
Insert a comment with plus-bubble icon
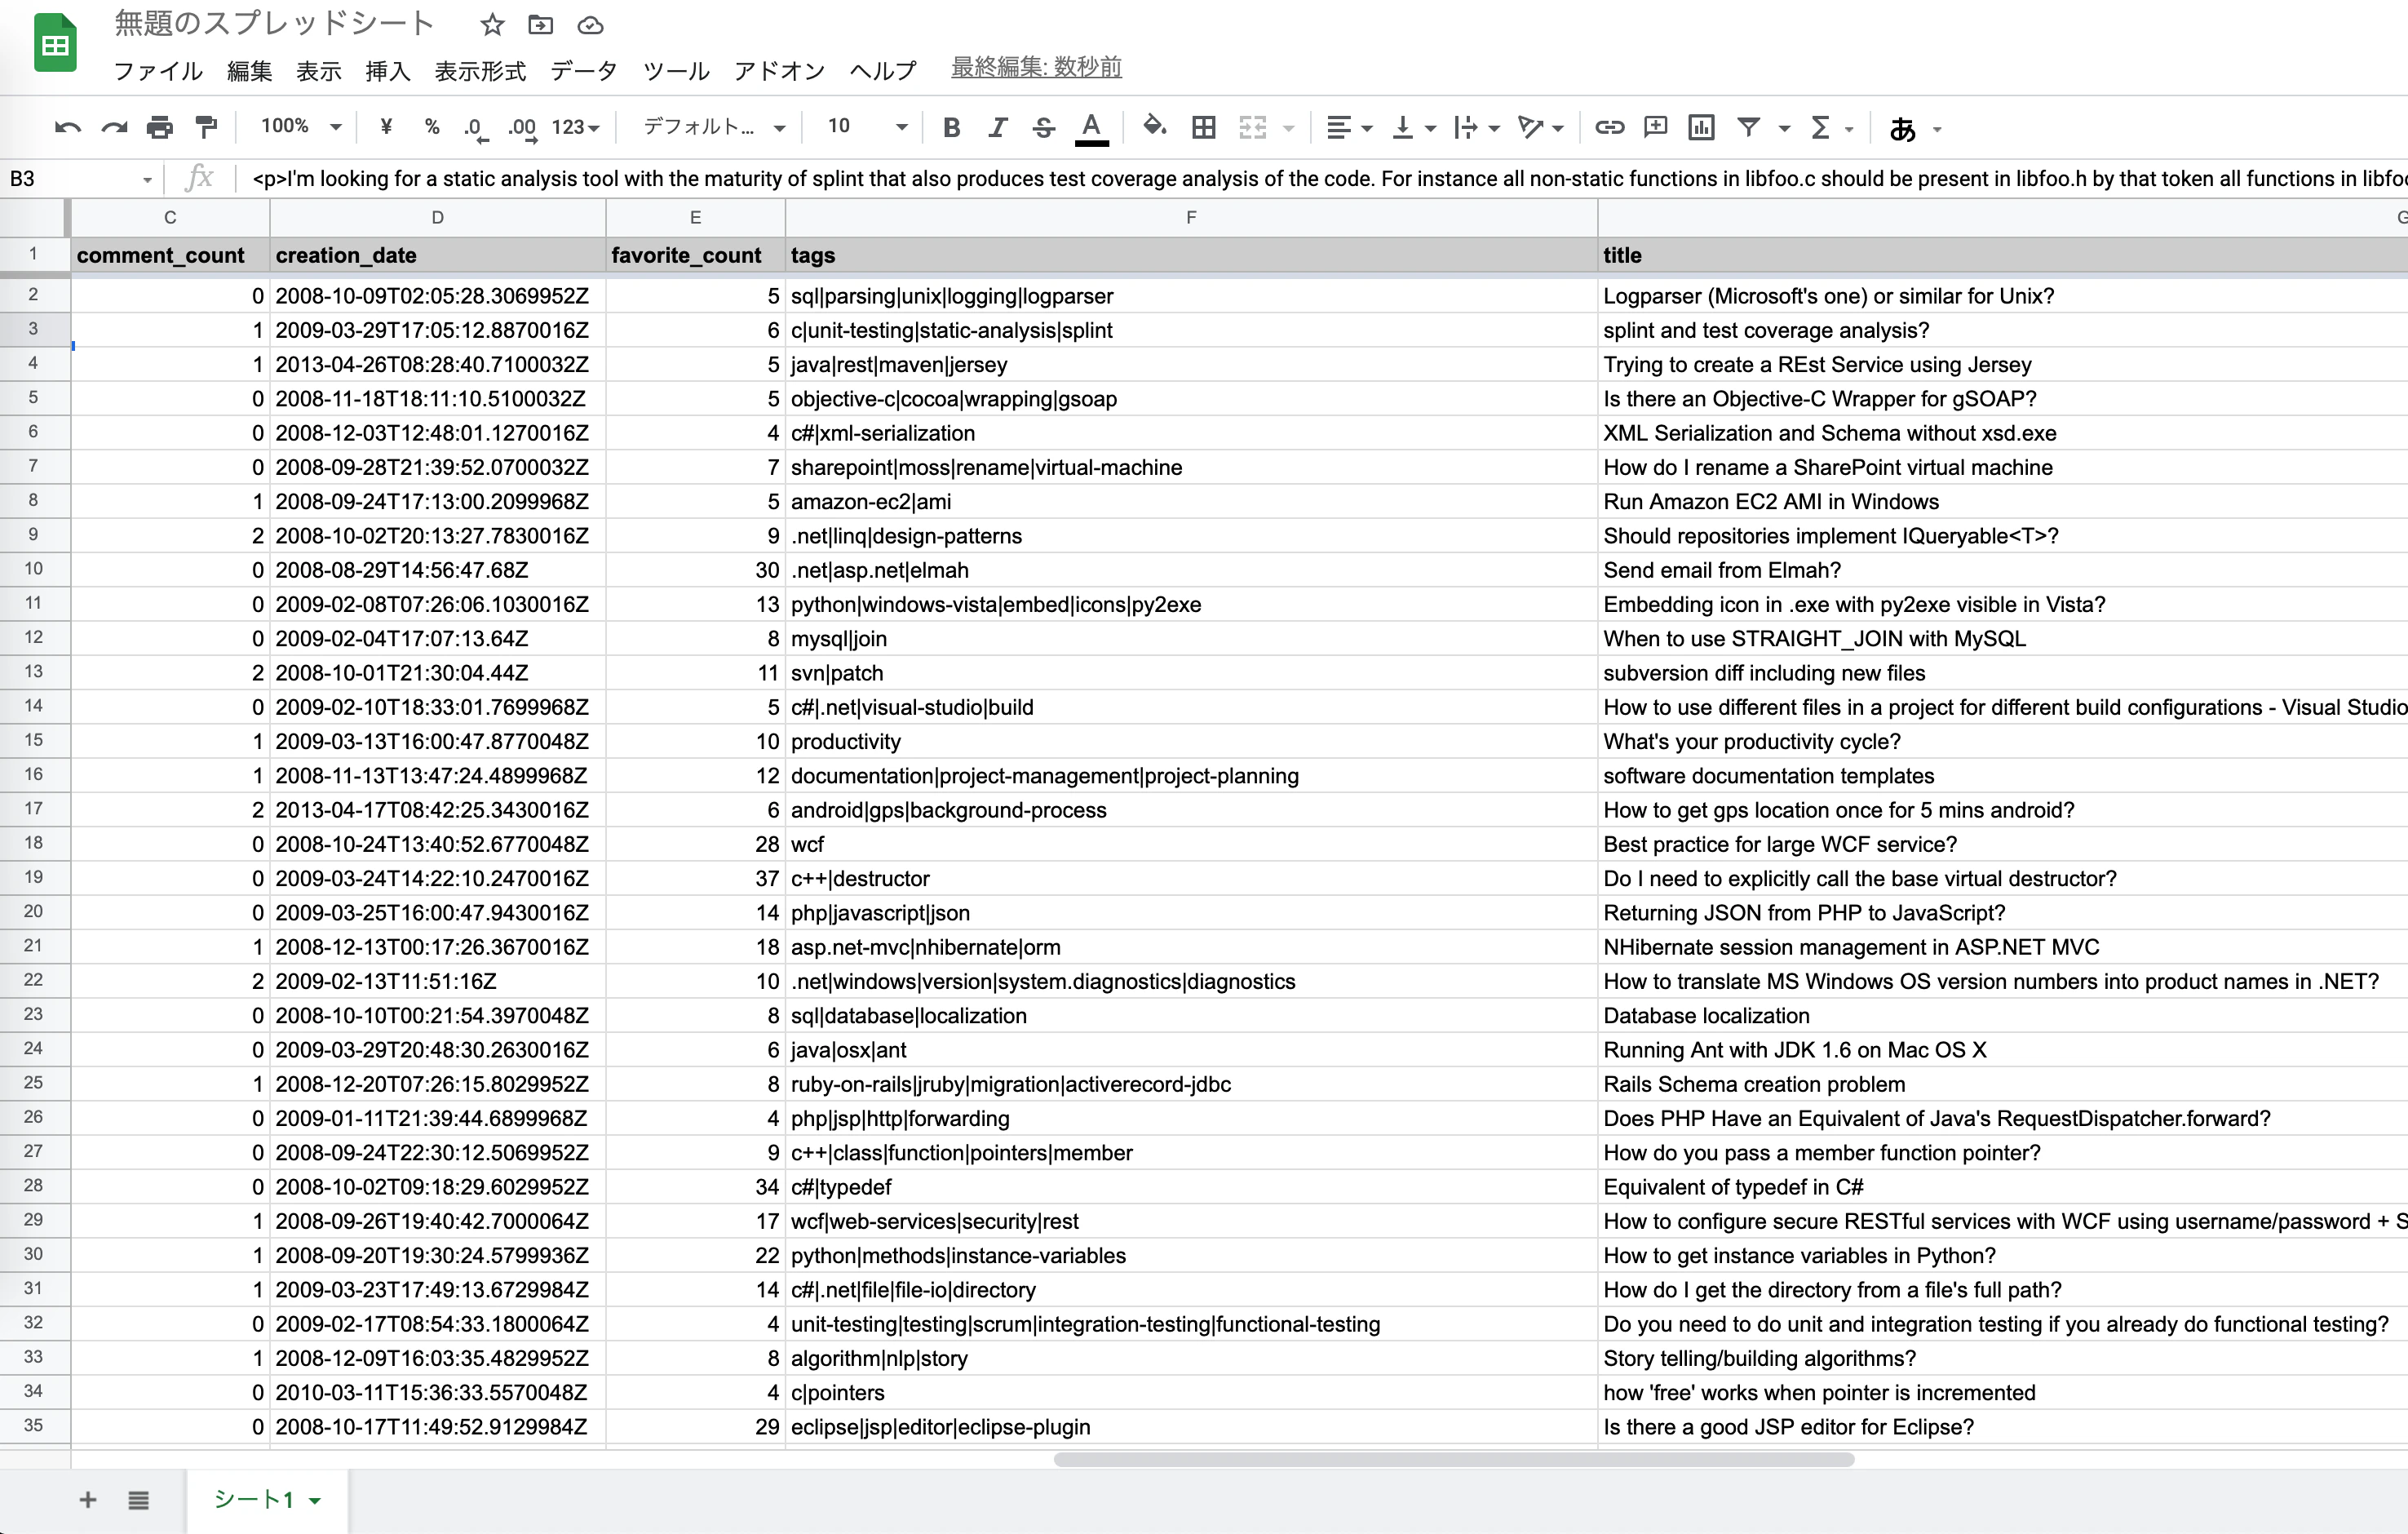point(1656,127)
